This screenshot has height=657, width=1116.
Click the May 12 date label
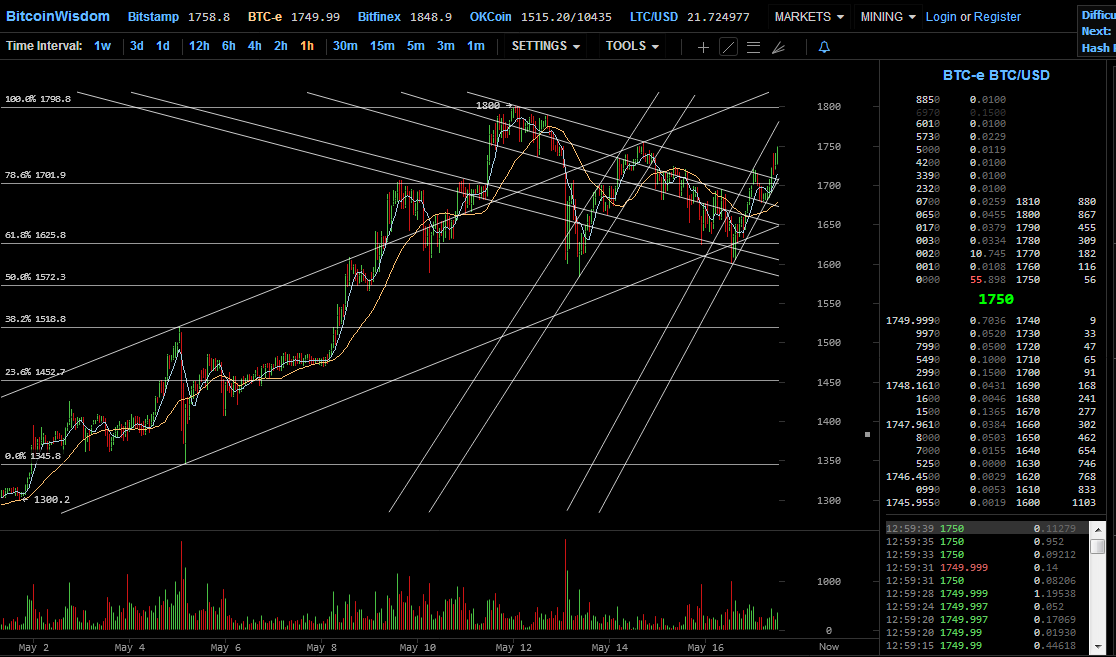[514, 647]
